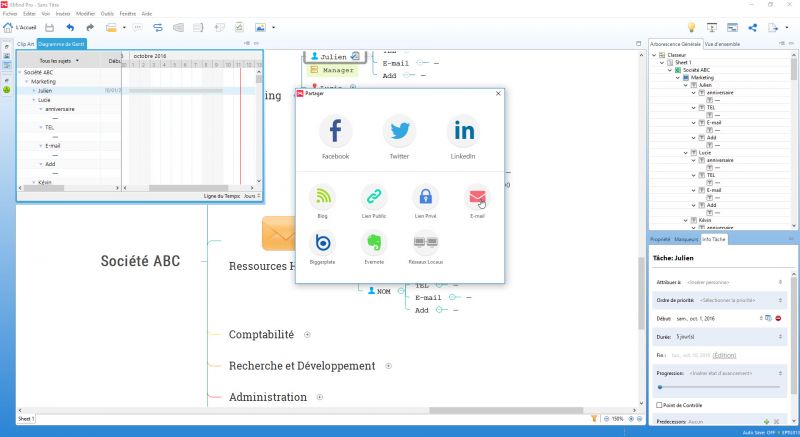Expand the Recherche et Développement branch
Image resolution: width=800 pixels, height=437 pixels.
tap(388, 366)
